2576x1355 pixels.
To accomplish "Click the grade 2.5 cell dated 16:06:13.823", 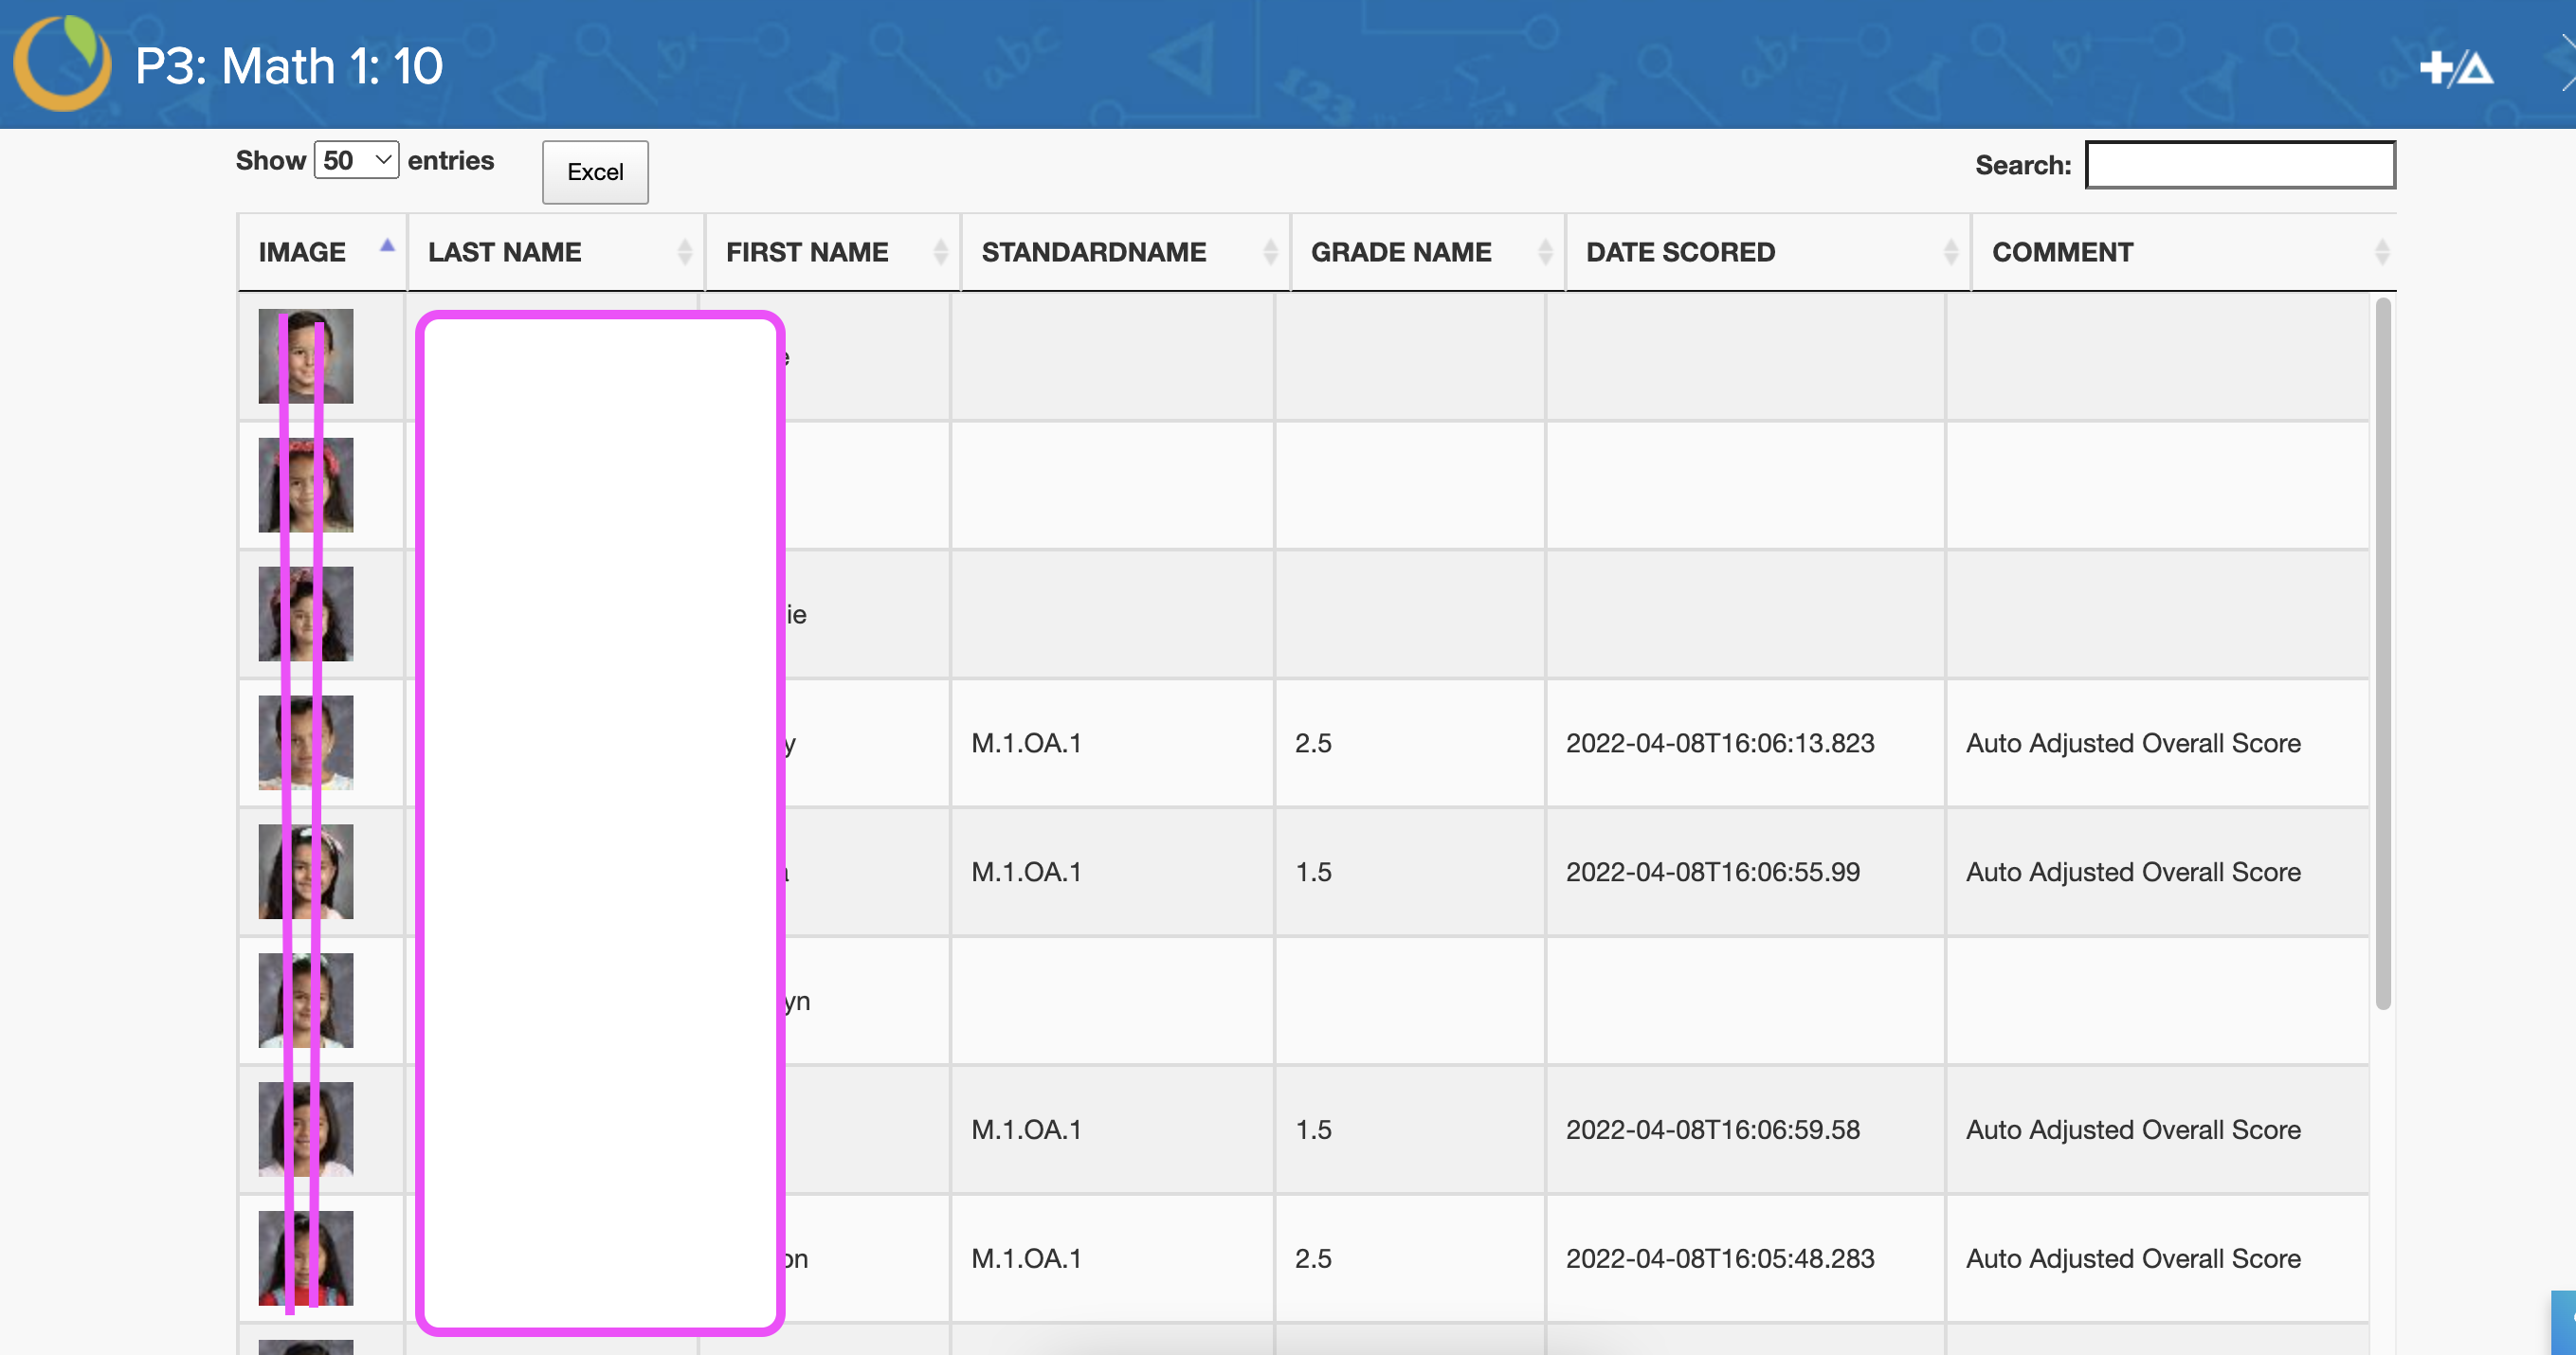I will tap(1313, 743).
